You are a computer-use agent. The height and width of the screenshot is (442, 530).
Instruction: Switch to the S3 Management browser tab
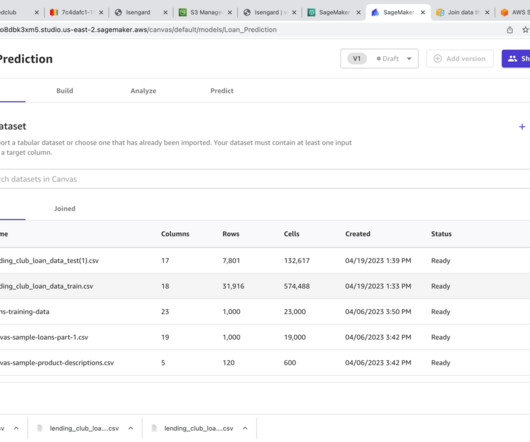206,13
